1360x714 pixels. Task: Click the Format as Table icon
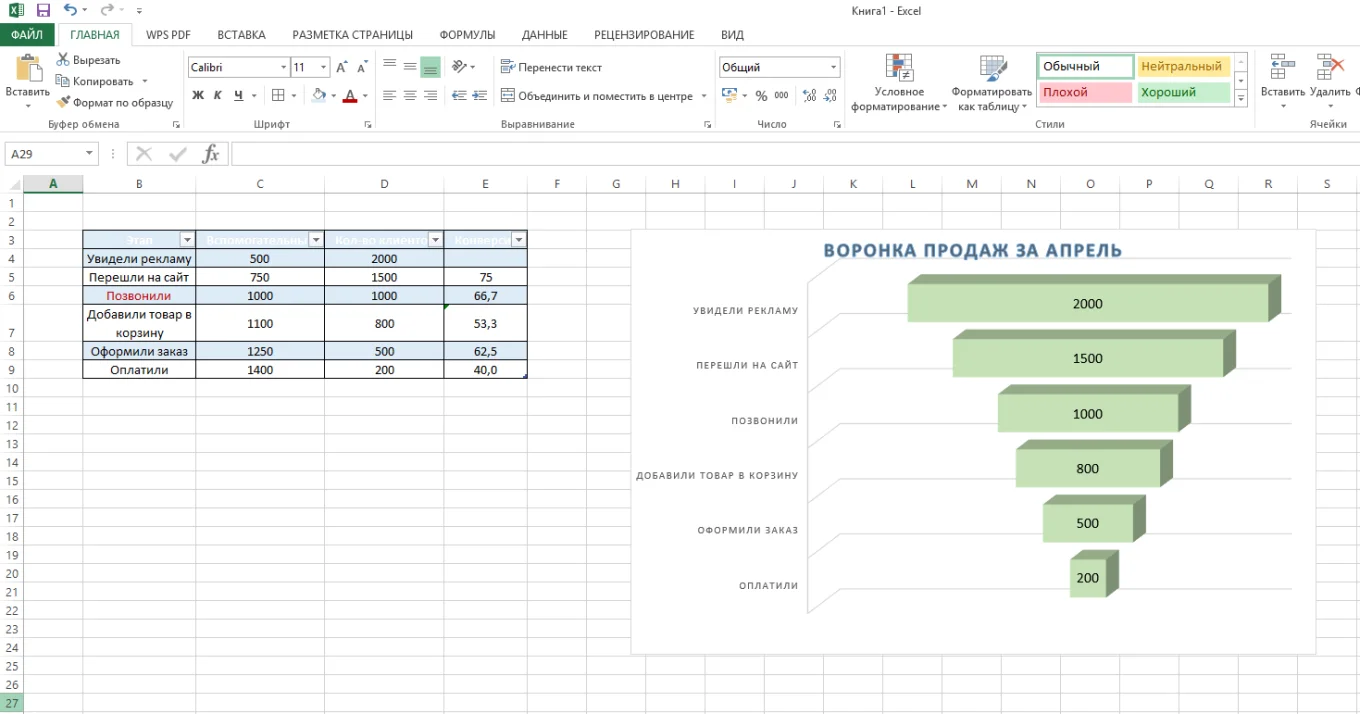tap(992, 67)
